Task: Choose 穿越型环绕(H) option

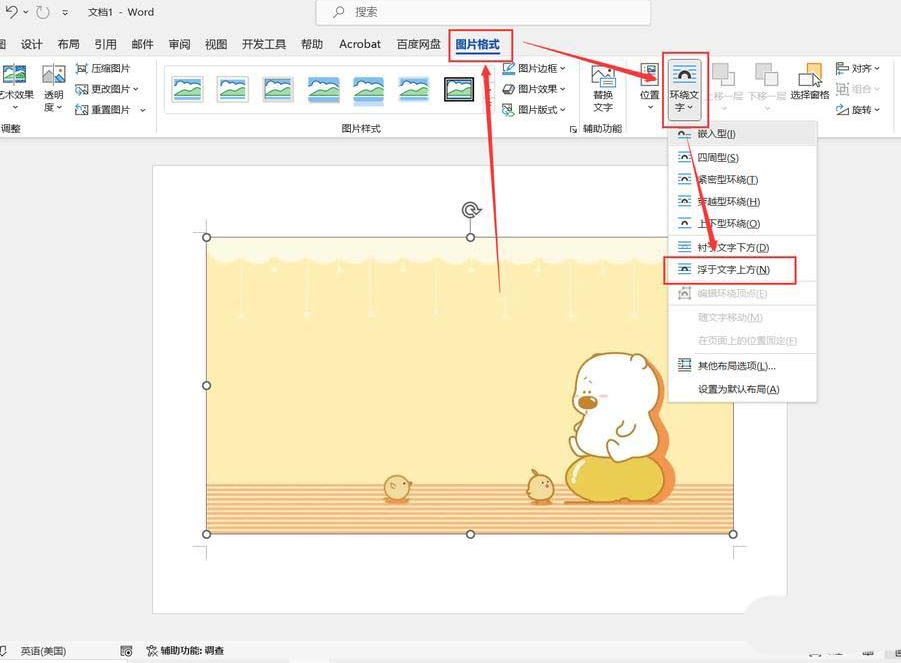Action: (742, 202)
